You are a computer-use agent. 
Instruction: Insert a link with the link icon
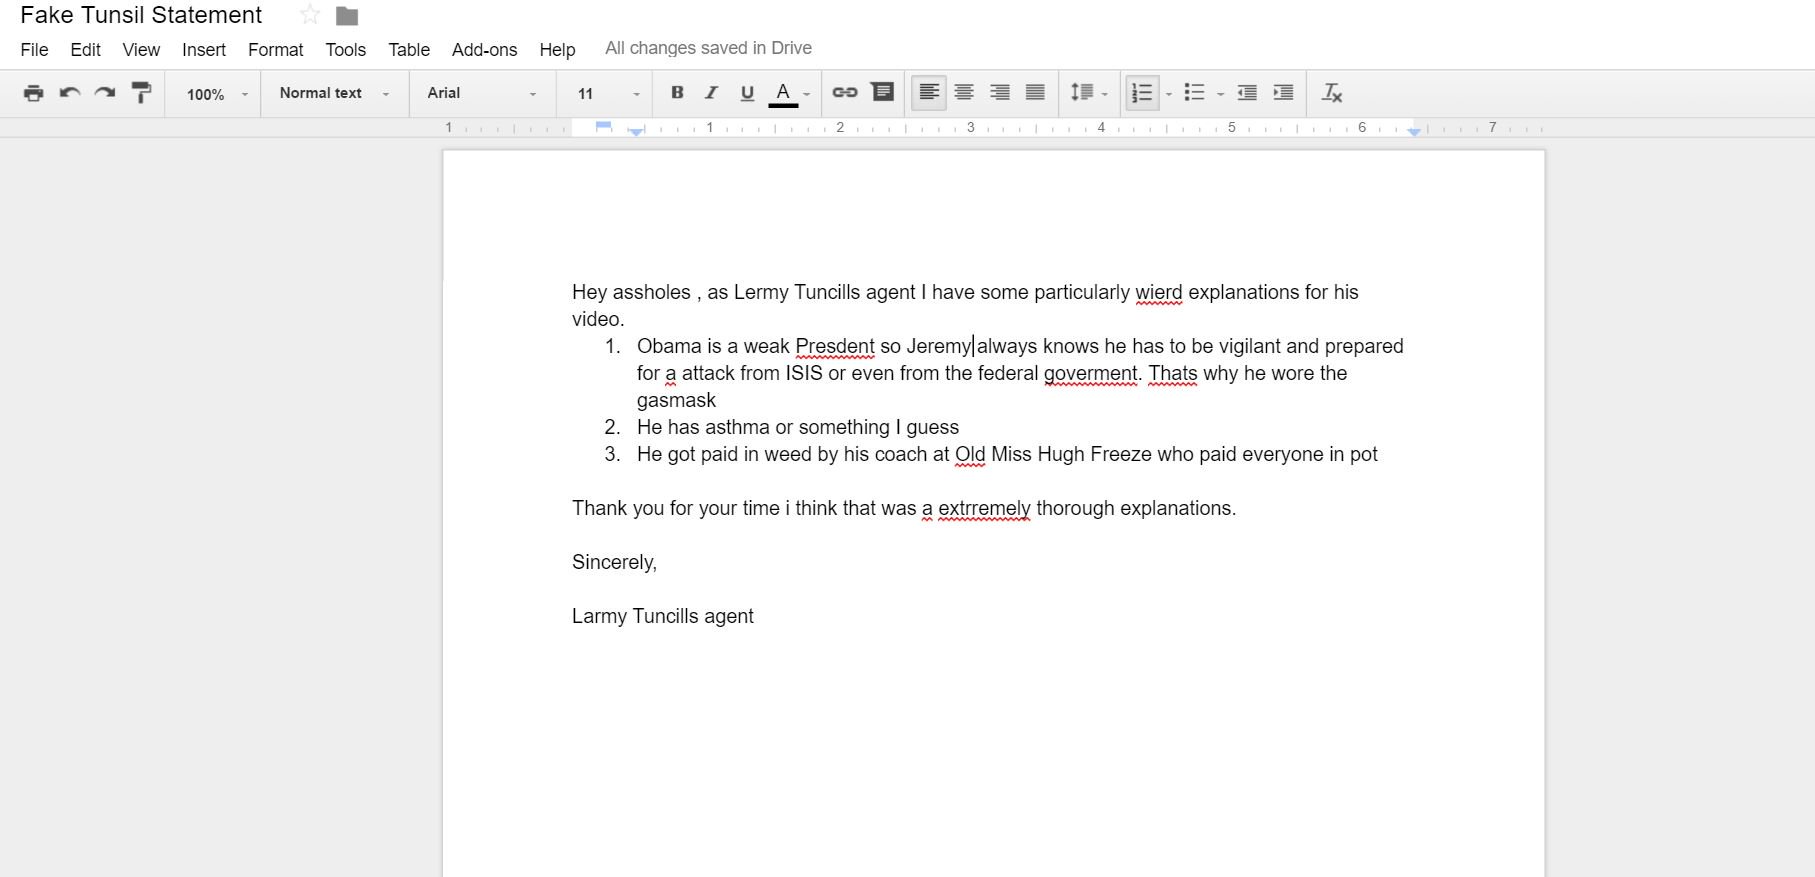coord(845,93)
